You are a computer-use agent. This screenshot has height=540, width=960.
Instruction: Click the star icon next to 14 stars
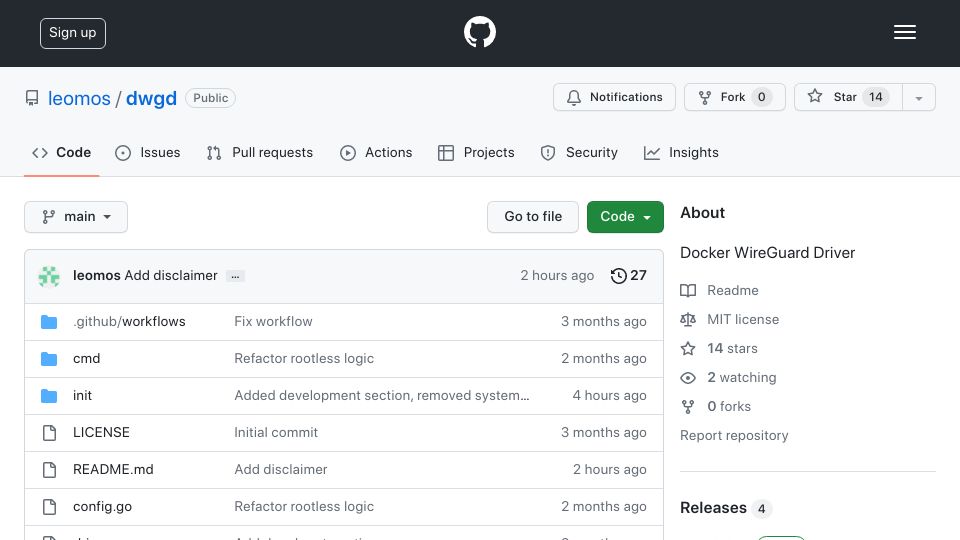tap(688, 348)
